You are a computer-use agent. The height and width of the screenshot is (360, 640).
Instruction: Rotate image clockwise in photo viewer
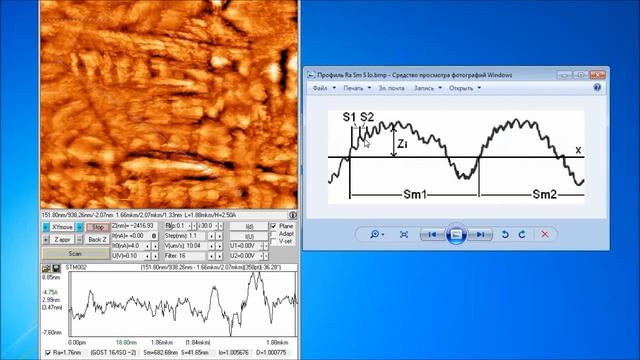[x=522, y=234]
